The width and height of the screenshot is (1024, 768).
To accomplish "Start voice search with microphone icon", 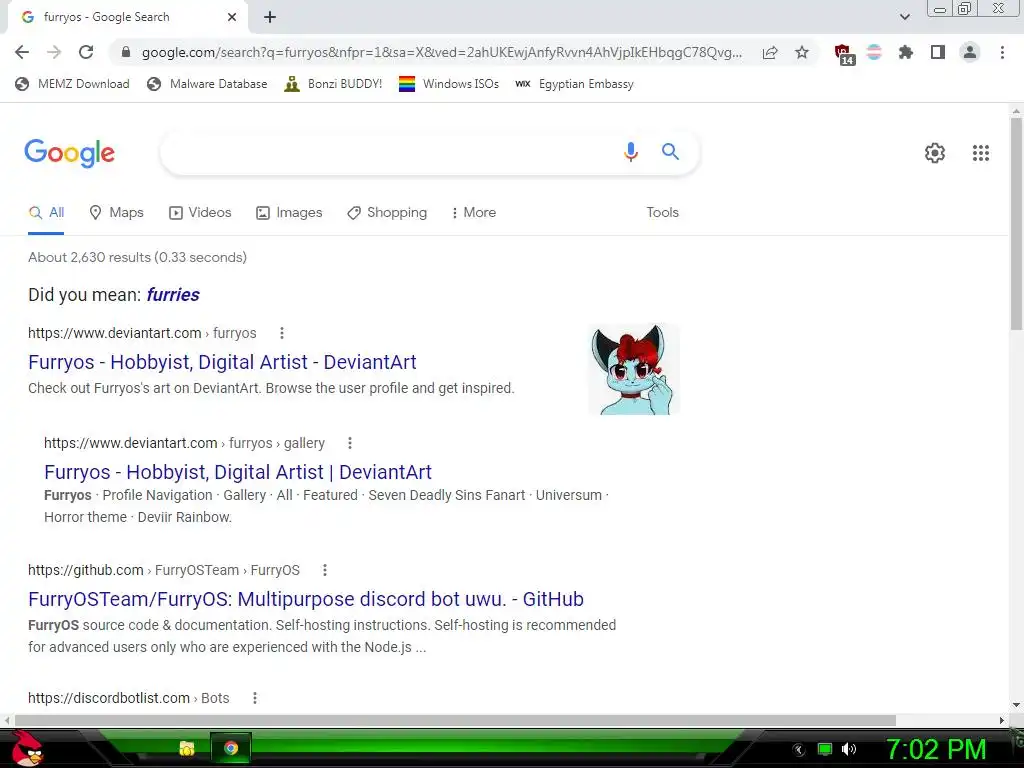I will [630, 152].
